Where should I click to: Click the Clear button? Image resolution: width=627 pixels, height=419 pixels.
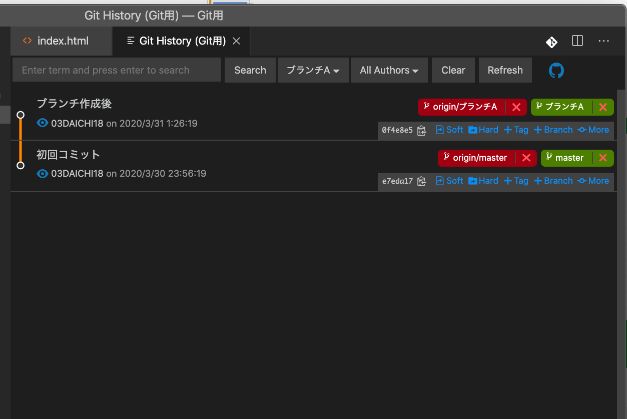coord(453,70)
